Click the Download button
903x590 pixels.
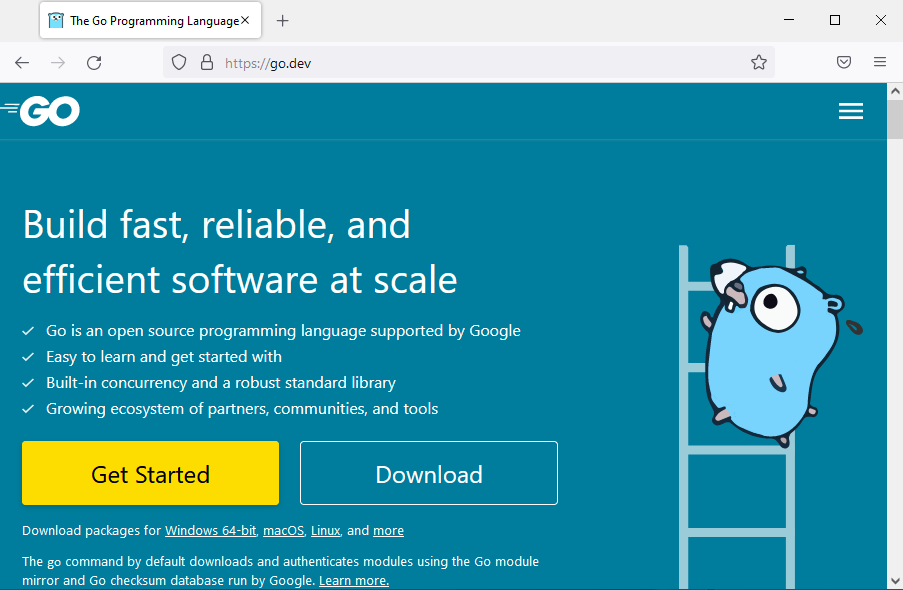pyautogui.click(x=429, y=473)
